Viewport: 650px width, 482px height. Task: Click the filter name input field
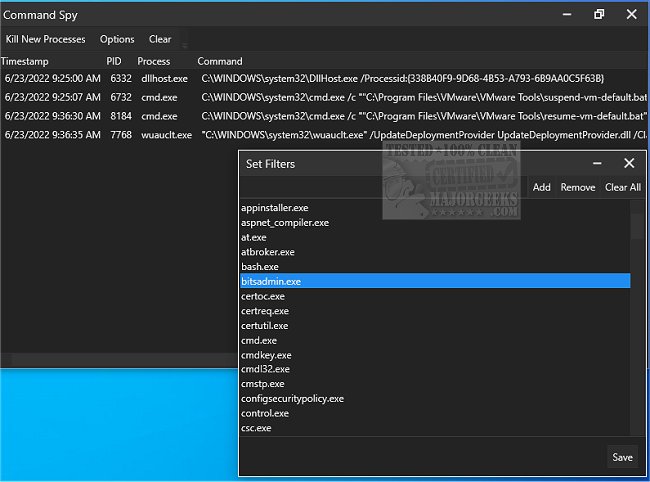[x=383, y=187]
